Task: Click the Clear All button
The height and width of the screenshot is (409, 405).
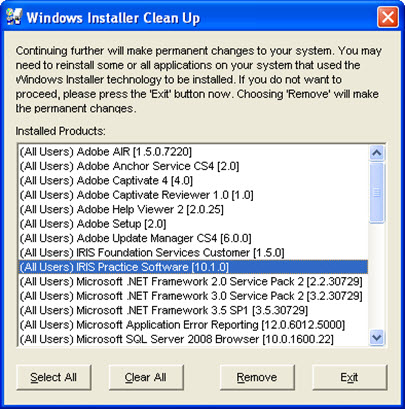Action: pyautogui.click(x=146, y=377)
